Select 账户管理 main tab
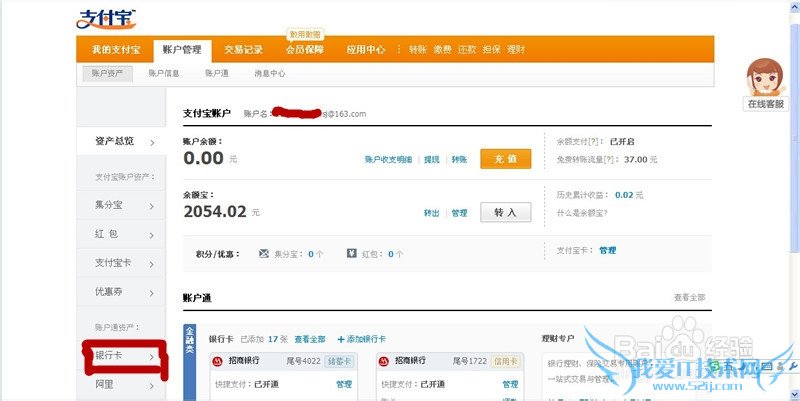The width and height of the screenshot is (800, 401). pyautogui.click(x=182, y=49)
